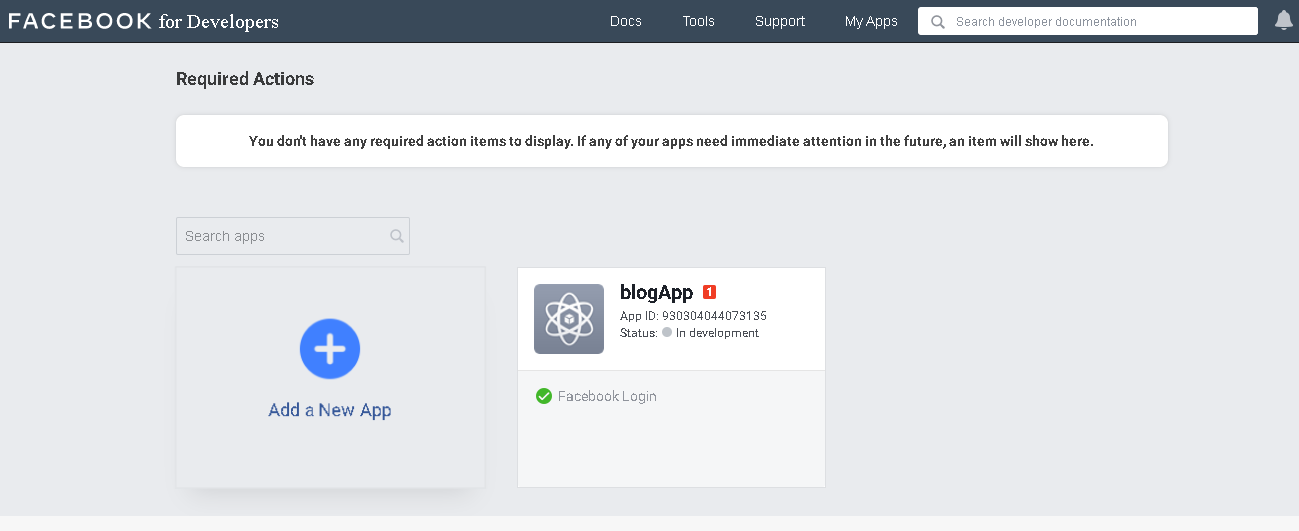The width and height of the screenshot is (1299, 531).
Task: Open the blogApp atom logo icon
Action: click(x=569, y=319)
